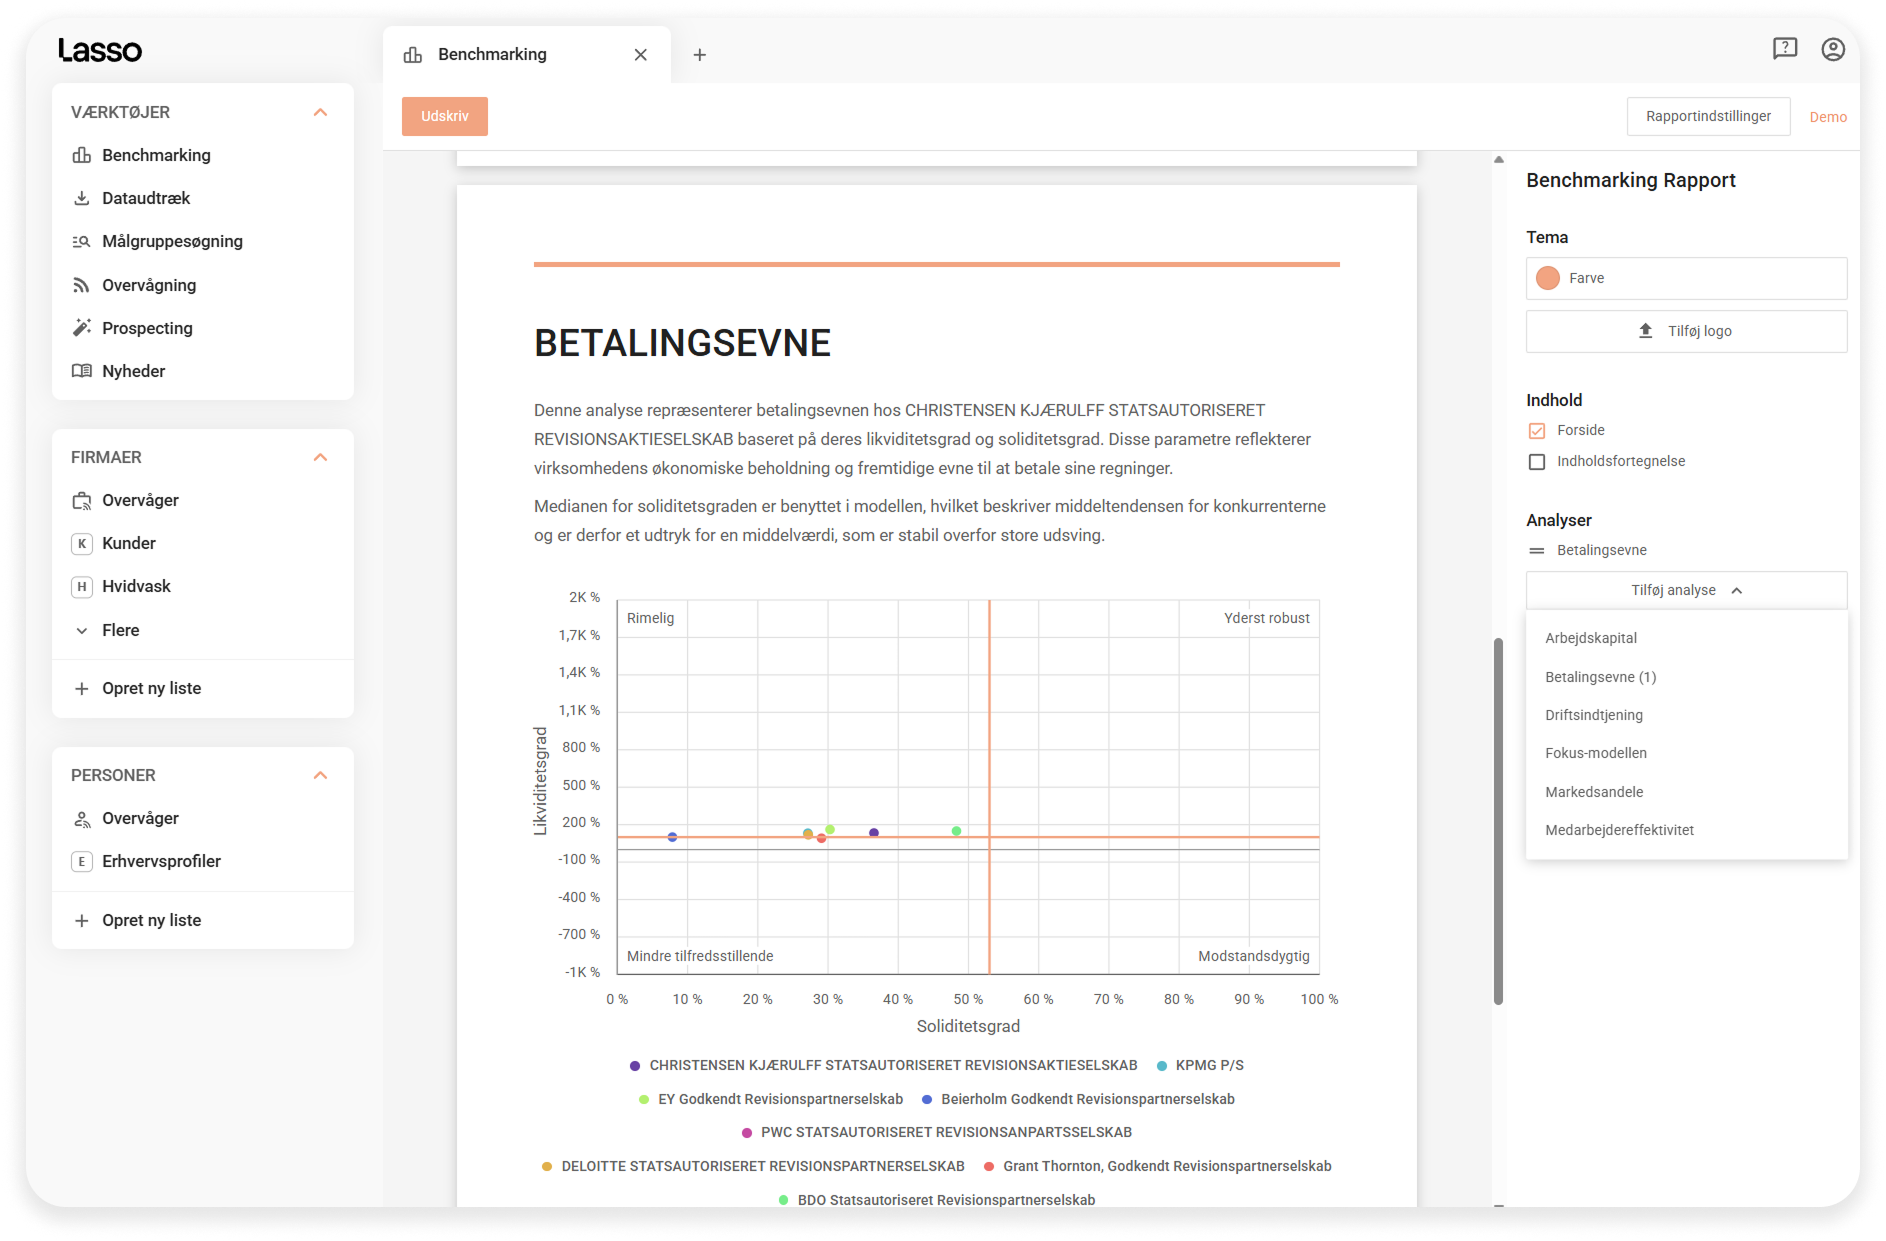Screen dimensions: 1886x1241
Task: Click the Prospecting magic wand icon
Action: tap(82, 328)
